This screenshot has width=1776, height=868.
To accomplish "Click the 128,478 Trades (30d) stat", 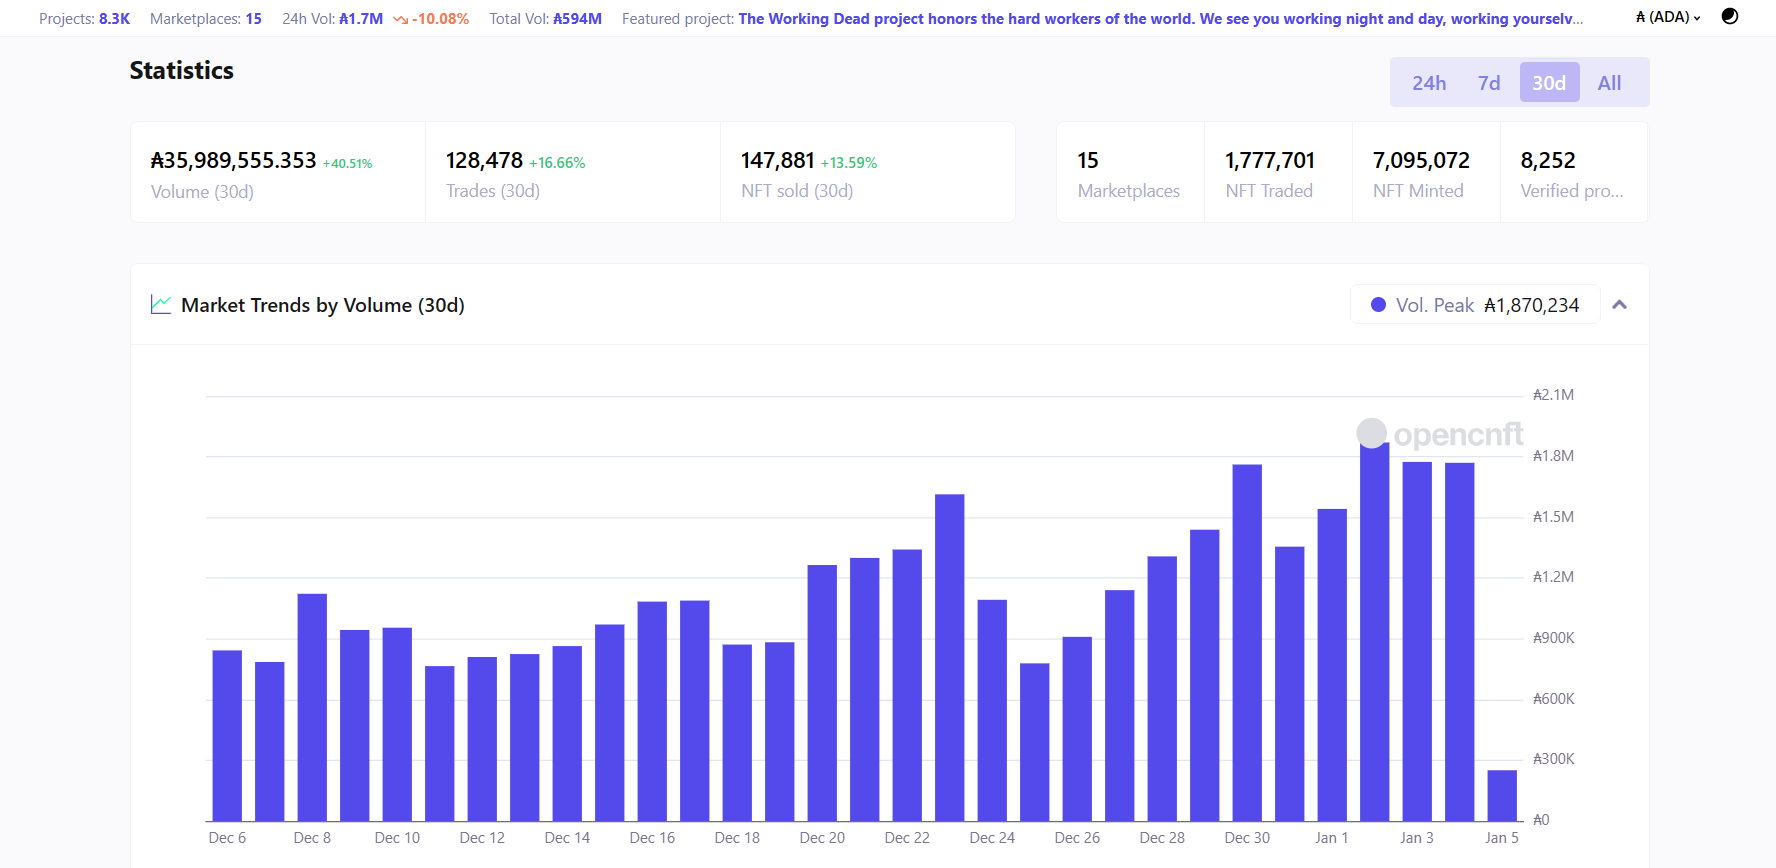I will (x=484, y=160).
